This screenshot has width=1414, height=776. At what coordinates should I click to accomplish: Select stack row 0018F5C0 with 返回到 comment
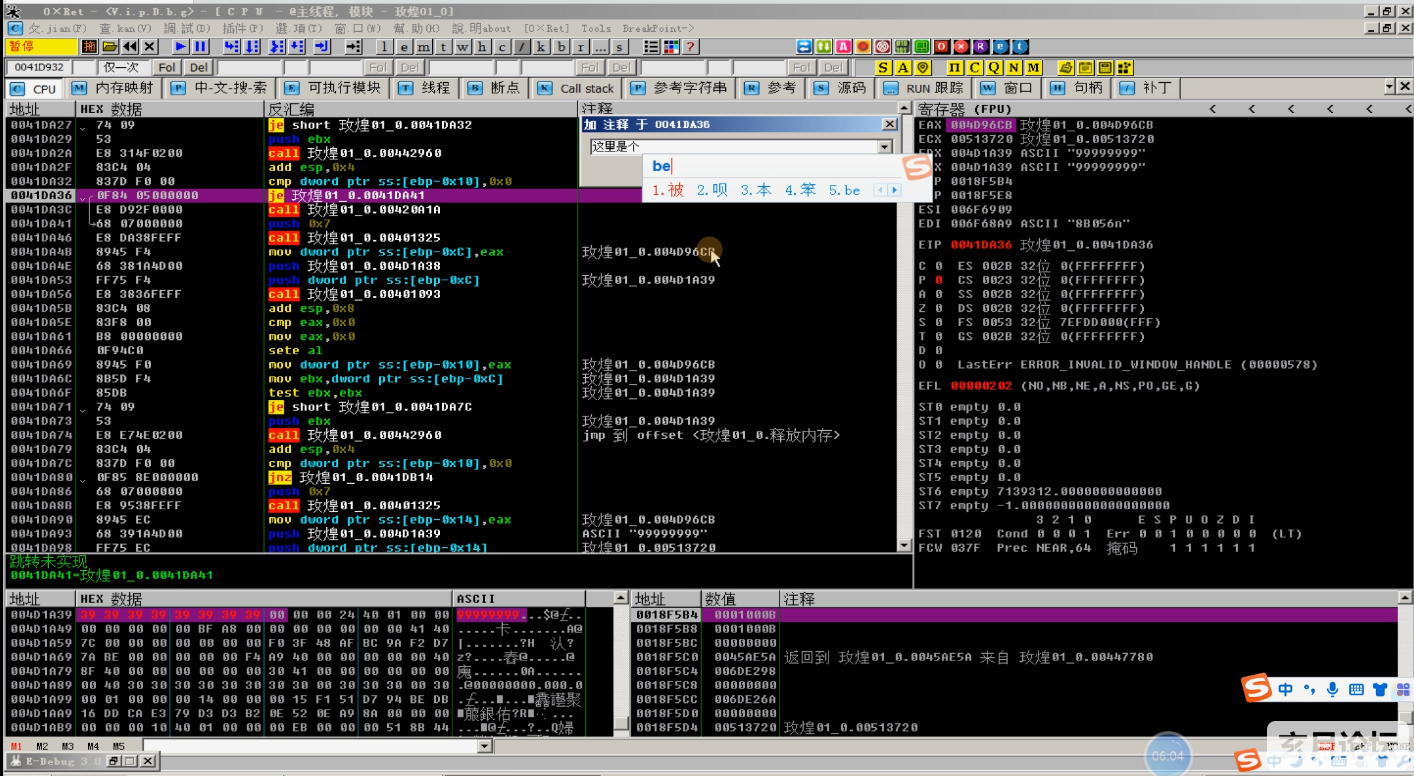click(x=1015, y=657)
